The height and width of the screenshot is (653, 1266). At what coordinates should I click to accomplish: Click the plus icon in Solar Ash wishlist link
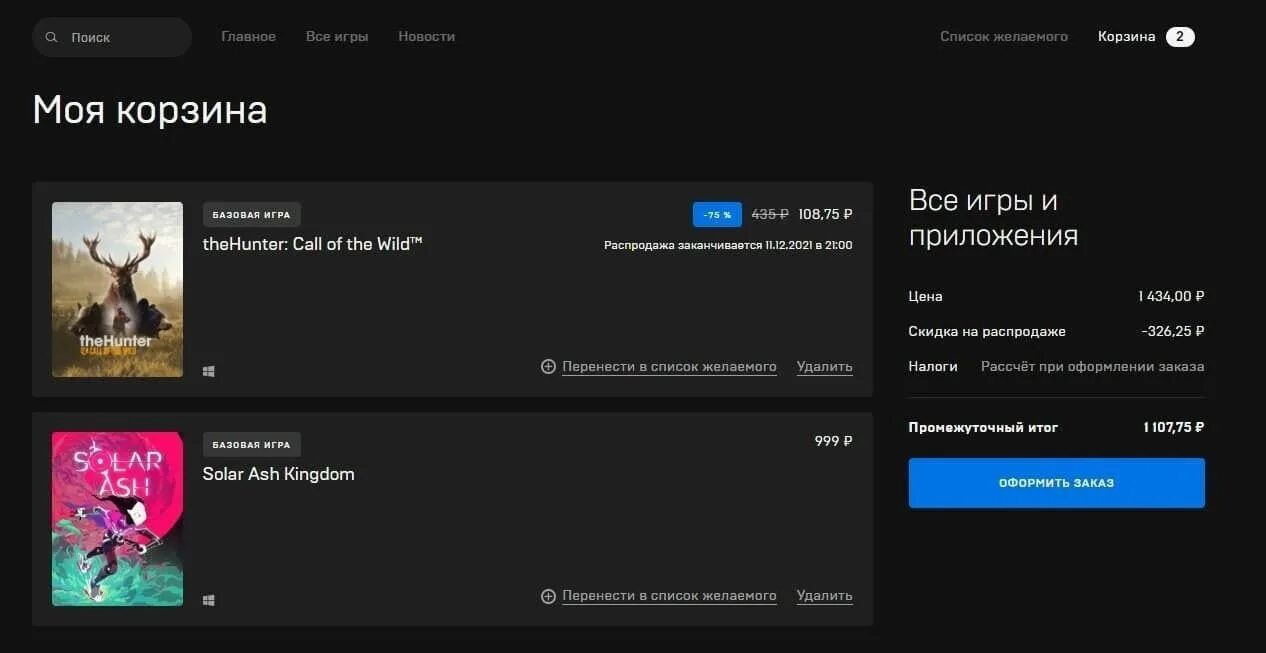(548, 596)
